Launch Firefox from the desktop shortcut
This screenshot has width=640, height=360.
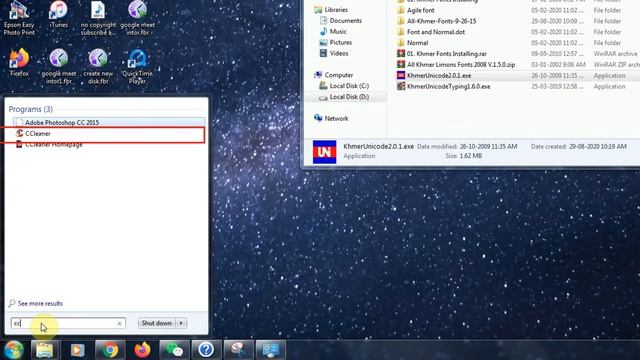19,62
